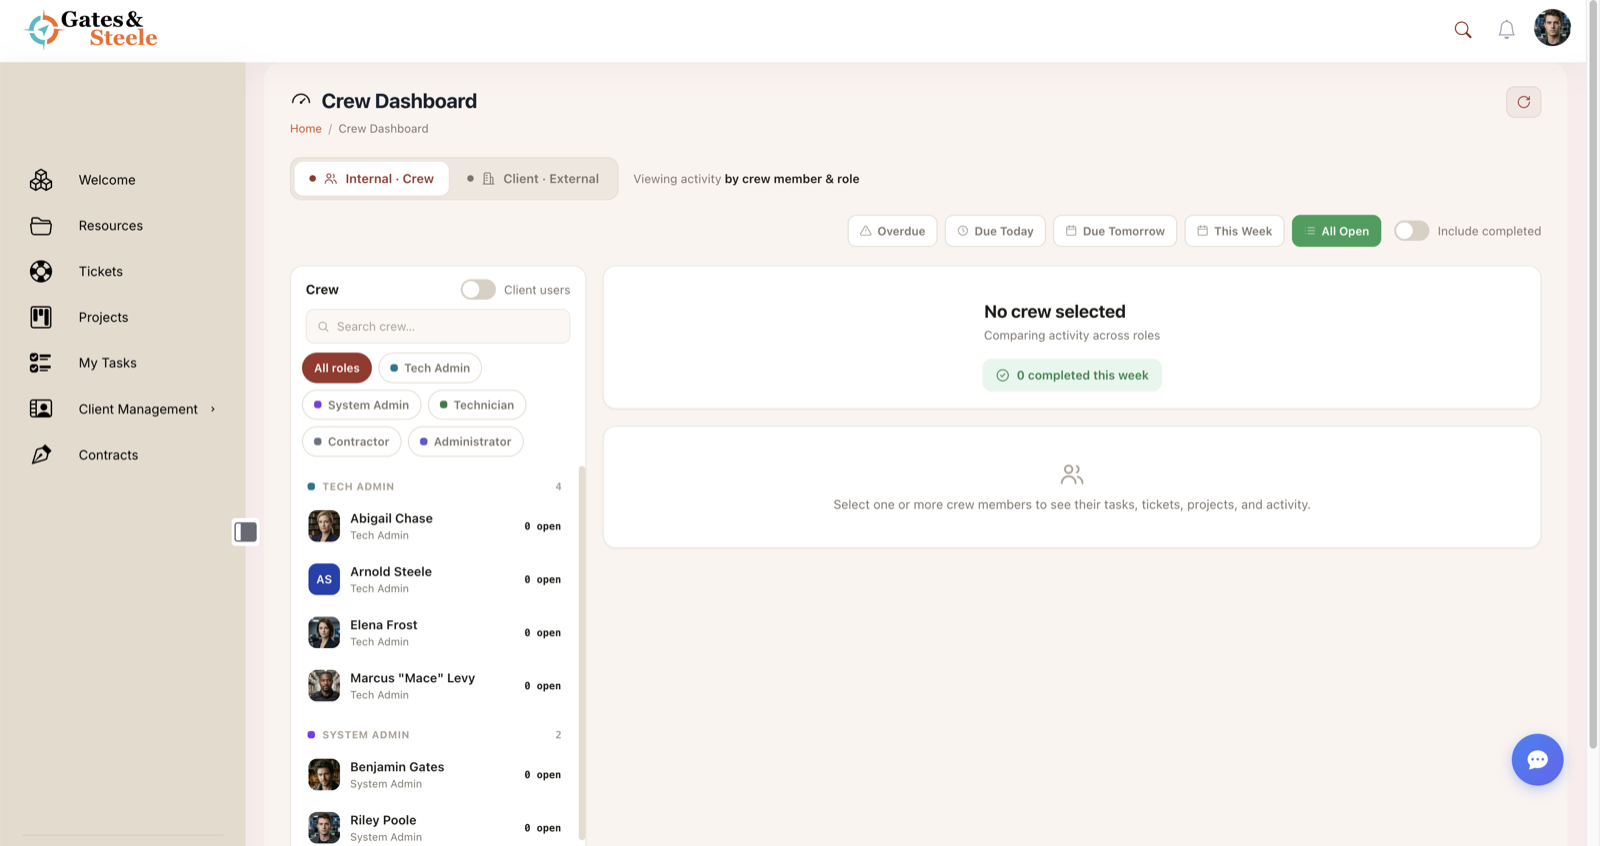Screen dimensions: 1600x846
Task: Click the page vertical scrollbar
Action: click(1593, 375)
